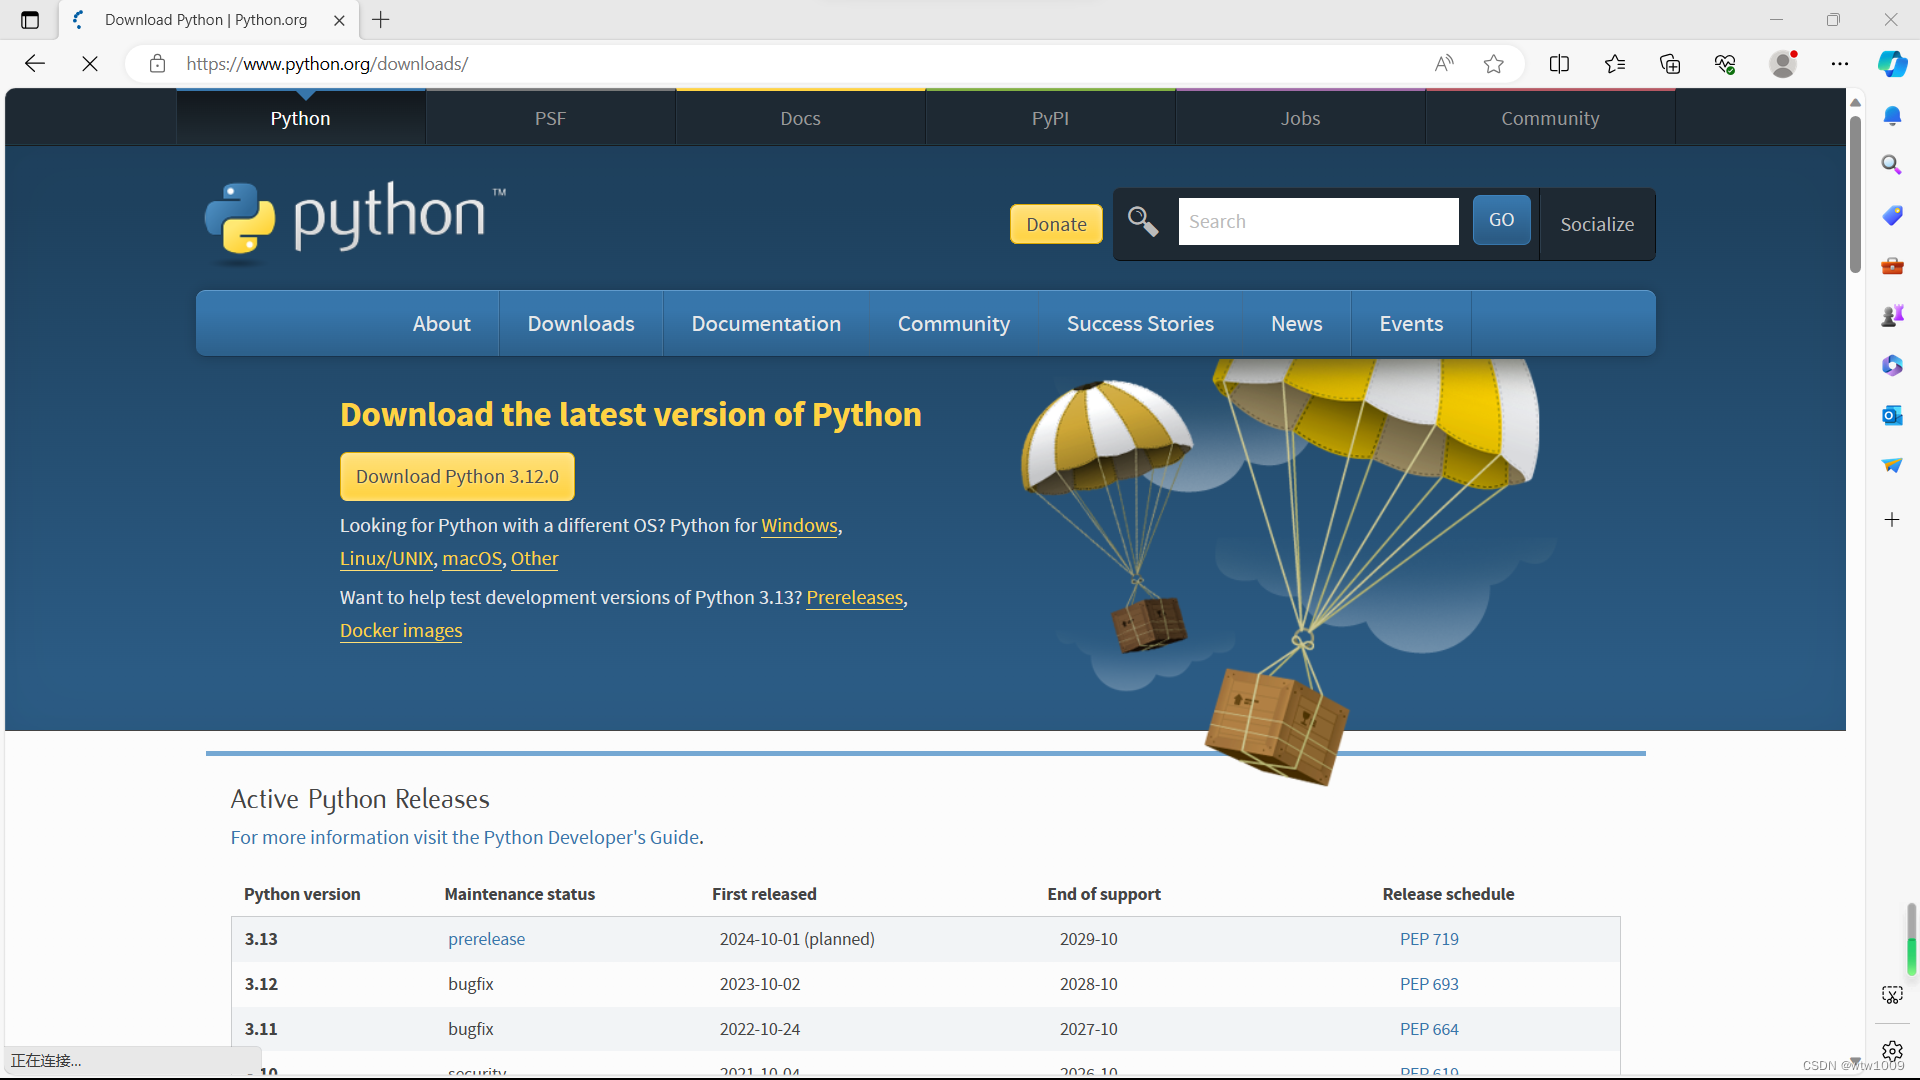
Task: Open Shopping tag icon in sidebar
Action: 1892,215
